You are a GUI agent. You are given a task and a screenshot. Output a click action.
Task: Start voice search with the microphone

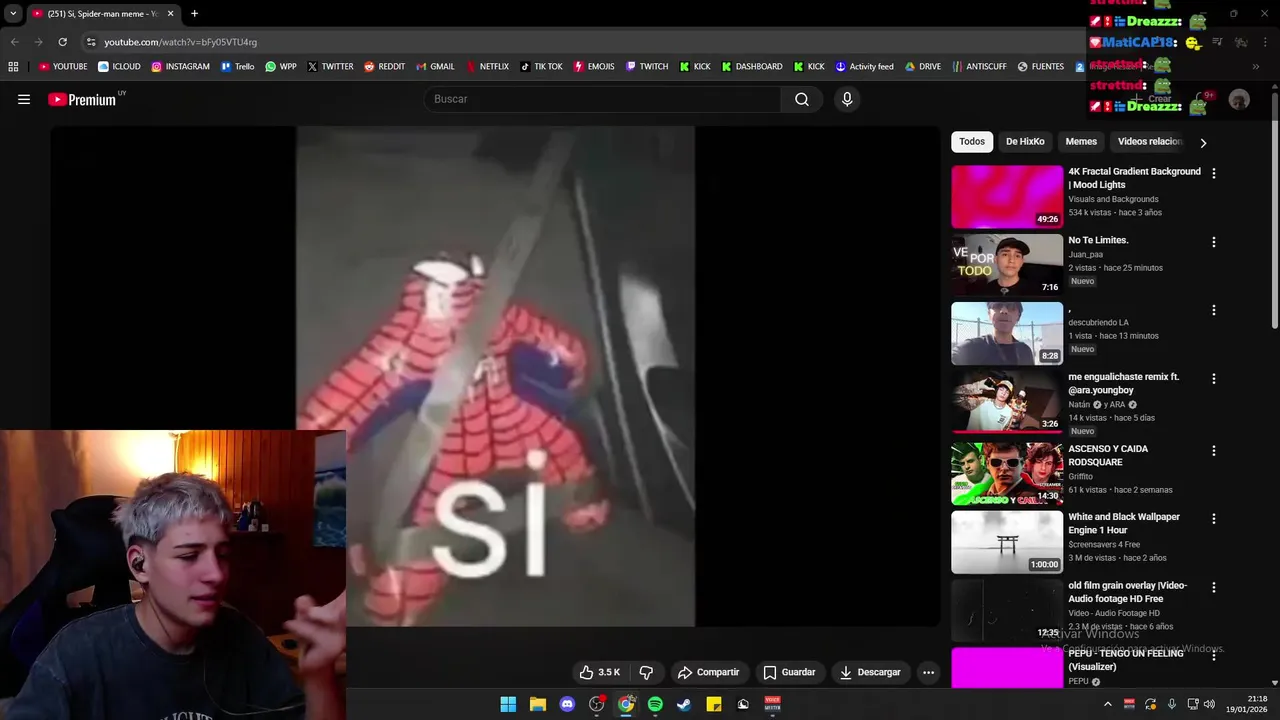coord(847,99)
